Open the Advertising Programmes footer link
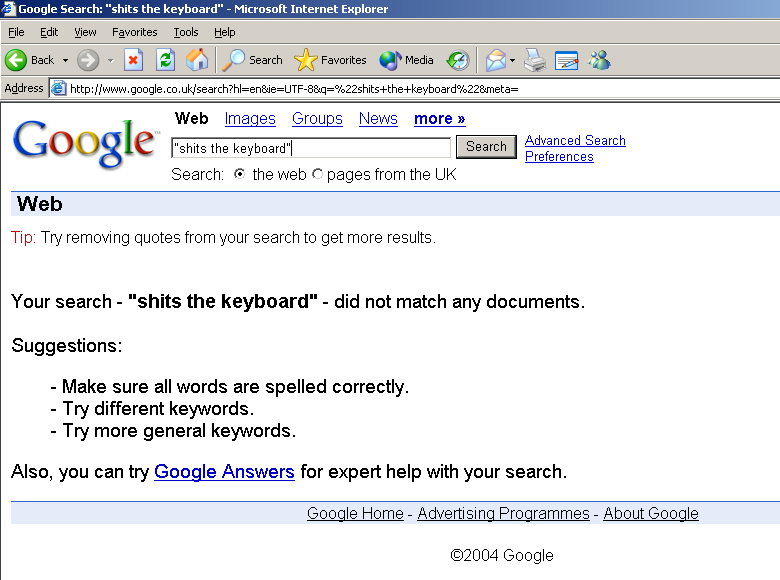The image size is (780, 580). tap(503, 513)
